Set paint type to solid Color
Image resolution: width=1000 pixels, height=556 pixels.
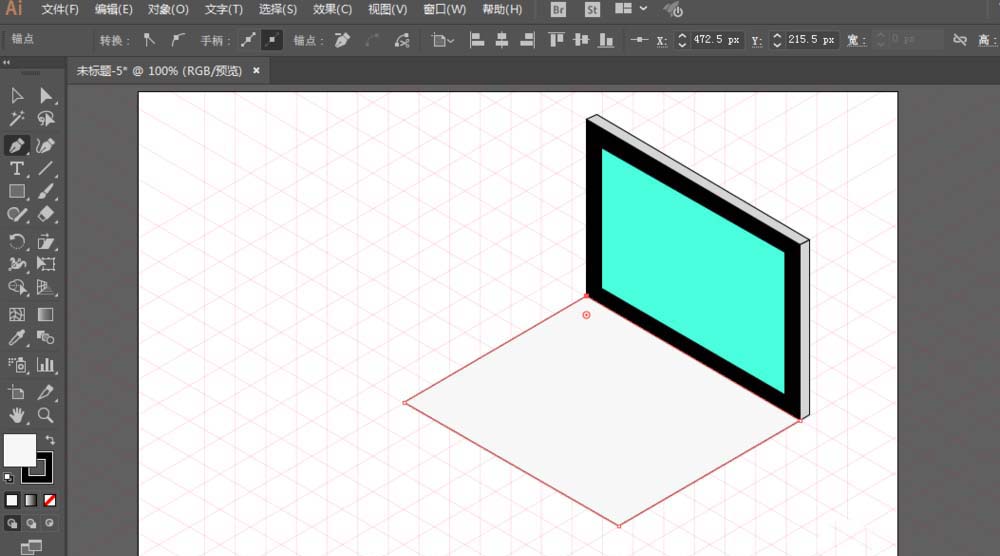click(x=12, y=501)
